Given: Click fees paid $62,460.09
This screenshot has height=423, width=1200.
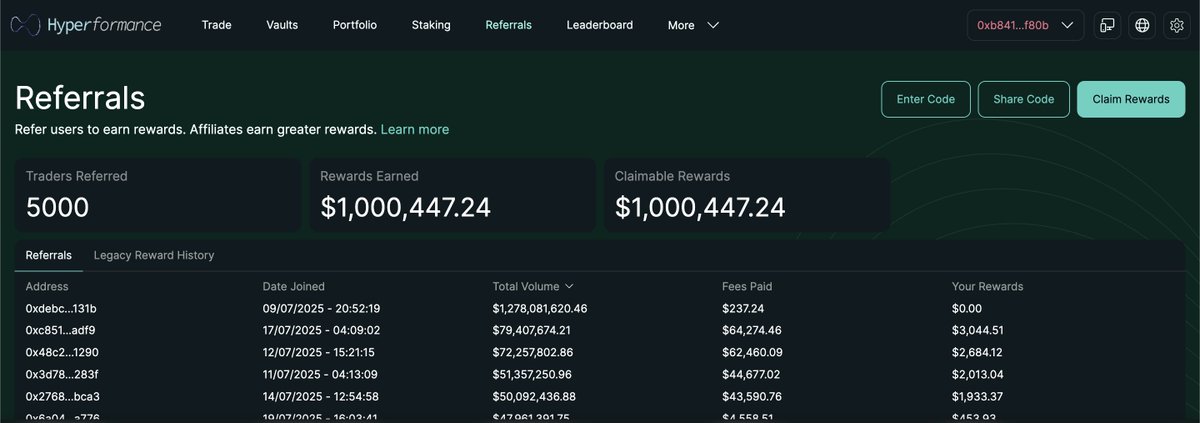Looking at the screenshot, I should click(752, 352).
